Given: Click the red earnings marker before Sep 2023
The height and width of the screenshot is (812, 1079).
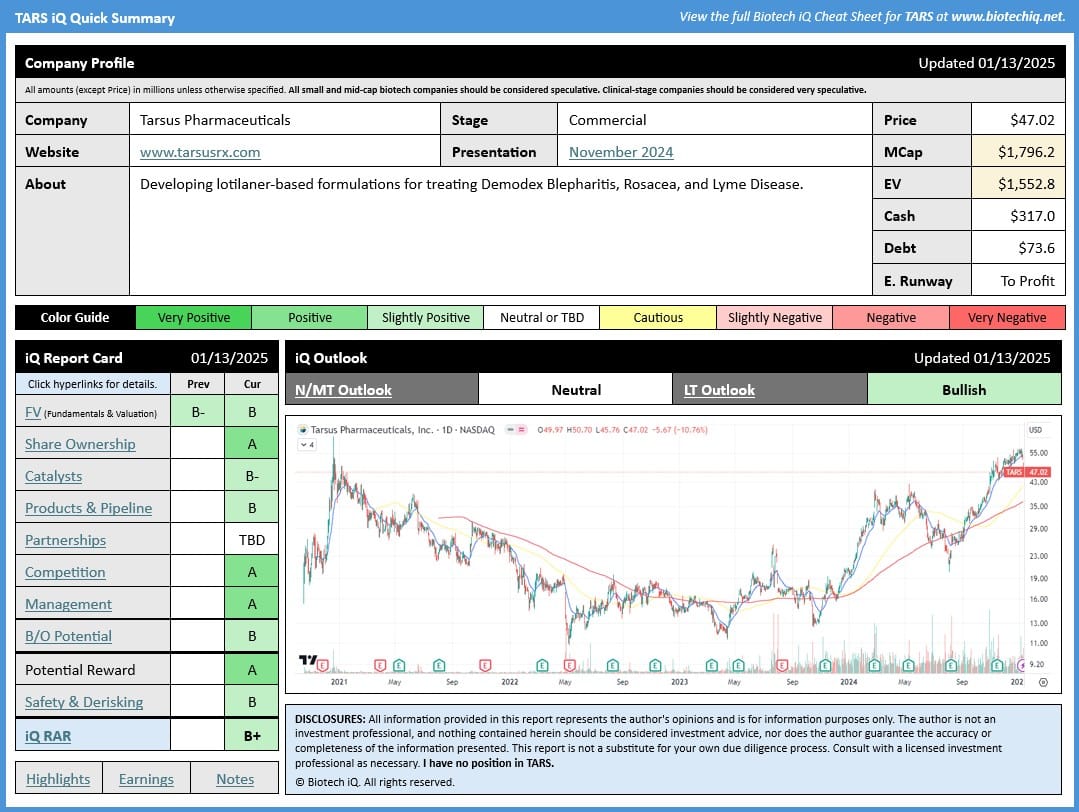Looking at the screenshot, I should pos(782,665).
